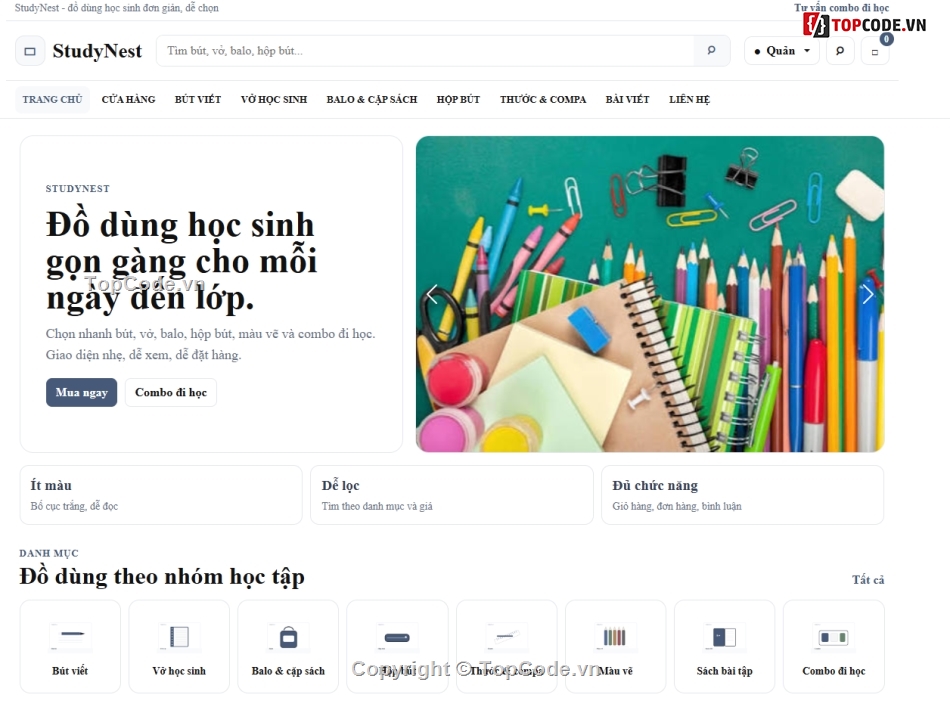950x704 pixels.
Task: Select the Combo đi học category icon
Action: (x=834, y=637)
